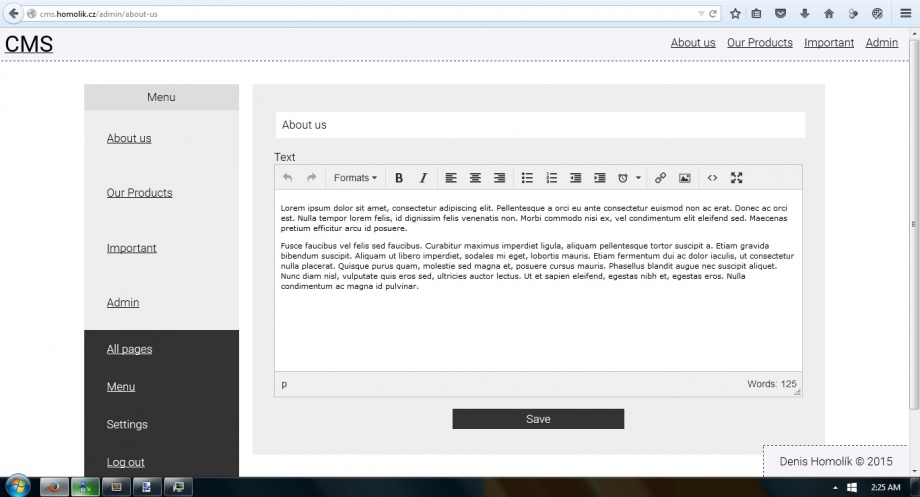
Task: Click 'Denis Homolík © 2015' footer text
Action: [x=836, y=461]
